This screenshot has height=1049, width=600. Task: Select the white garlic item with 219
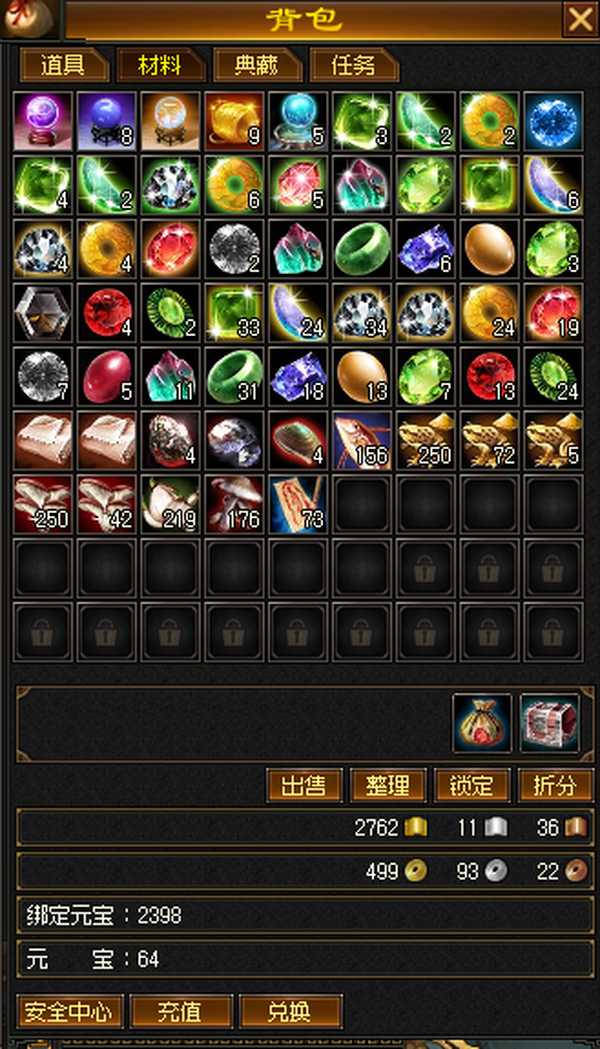171,504
